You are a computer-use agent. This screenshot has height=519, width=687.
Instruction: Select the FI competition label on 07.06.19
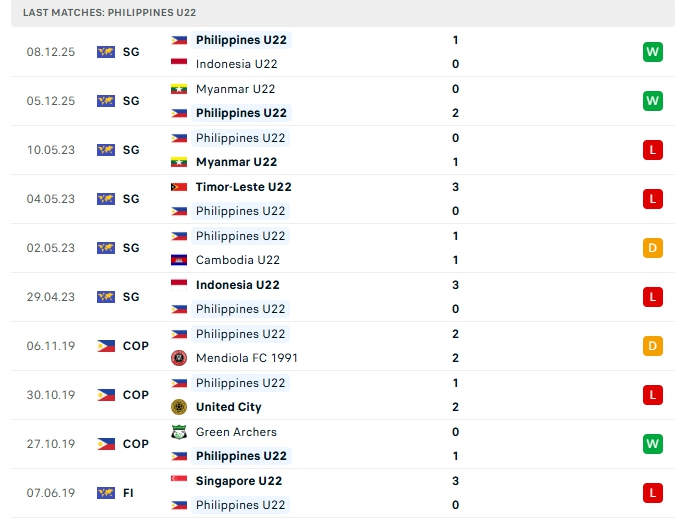pos(129,493)
